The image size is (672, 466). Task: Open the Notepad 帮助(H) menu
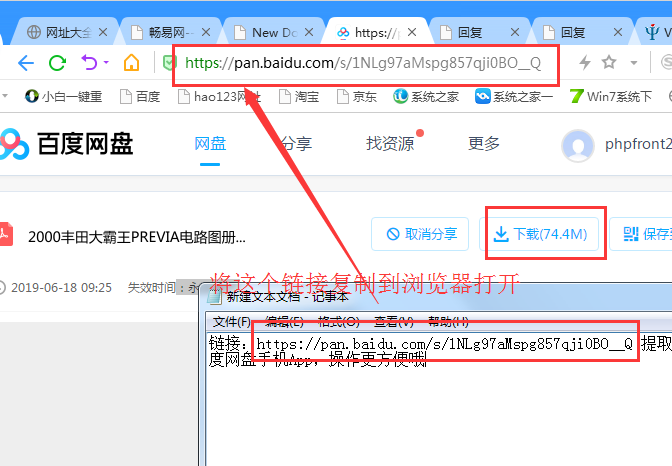click(x=448, y=322)
